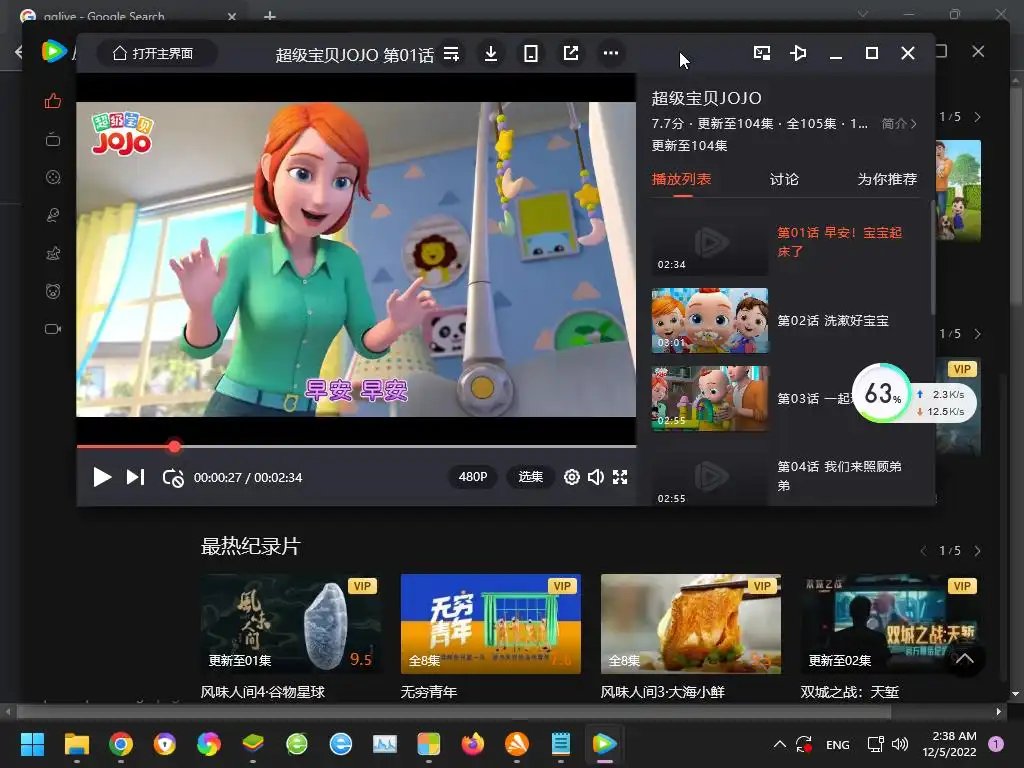Go to previous page of 最热纪录片
Screen dimensions: 1024x768
click(x=923, y=551)
